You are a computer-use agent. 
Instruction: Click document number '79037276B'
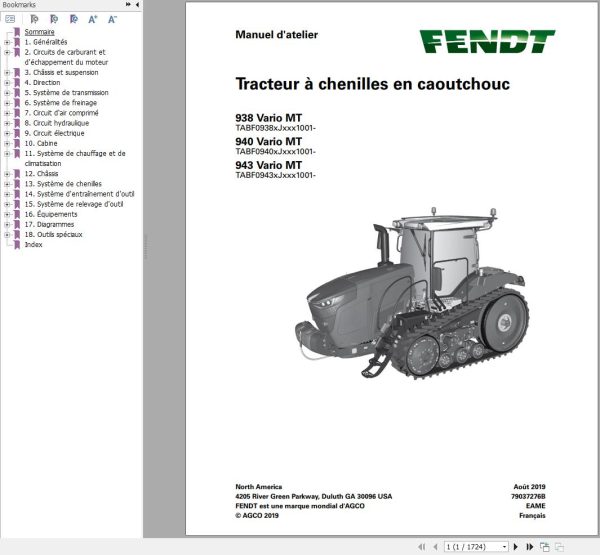pyautogui.click(x=528, y=496)
